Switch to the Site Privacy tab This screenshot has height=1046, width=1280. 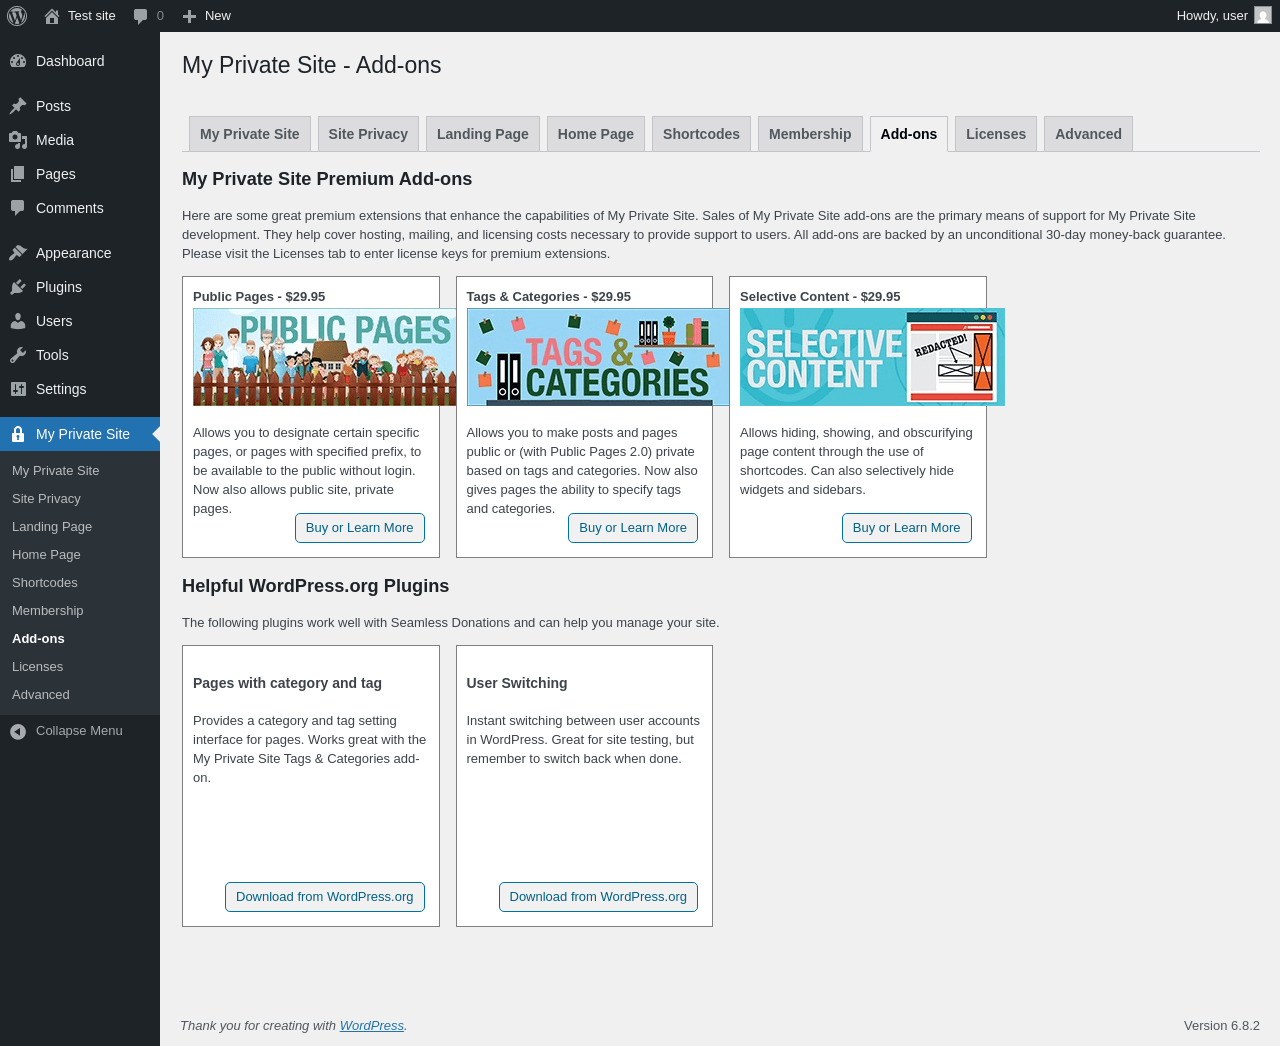tap(368, 134)
